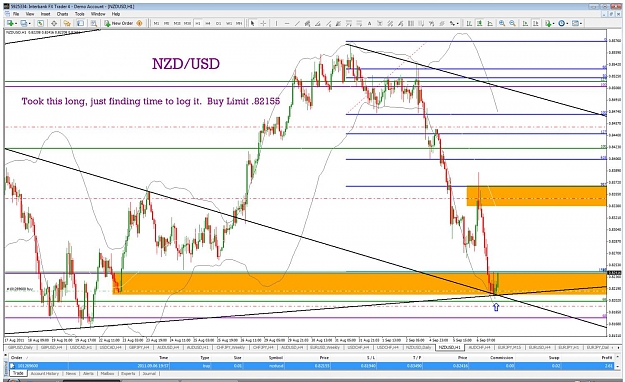Image resolution: width=625 pixels, height=382 pixels.
Task: Switch to EURJPY,M15 chart tab
Action: pyautogui.click(x=510, y=347)
